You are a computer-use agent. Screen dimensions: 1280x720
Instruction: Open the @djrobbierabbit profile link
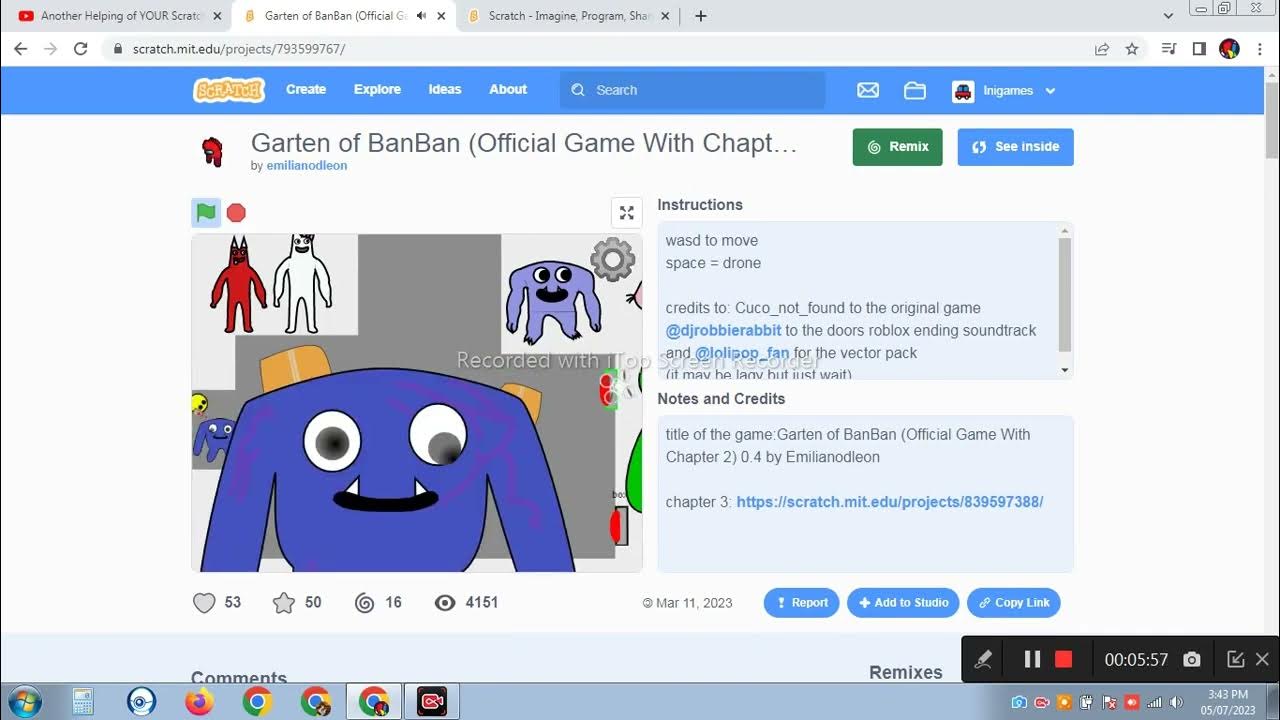tap(724, 330)
